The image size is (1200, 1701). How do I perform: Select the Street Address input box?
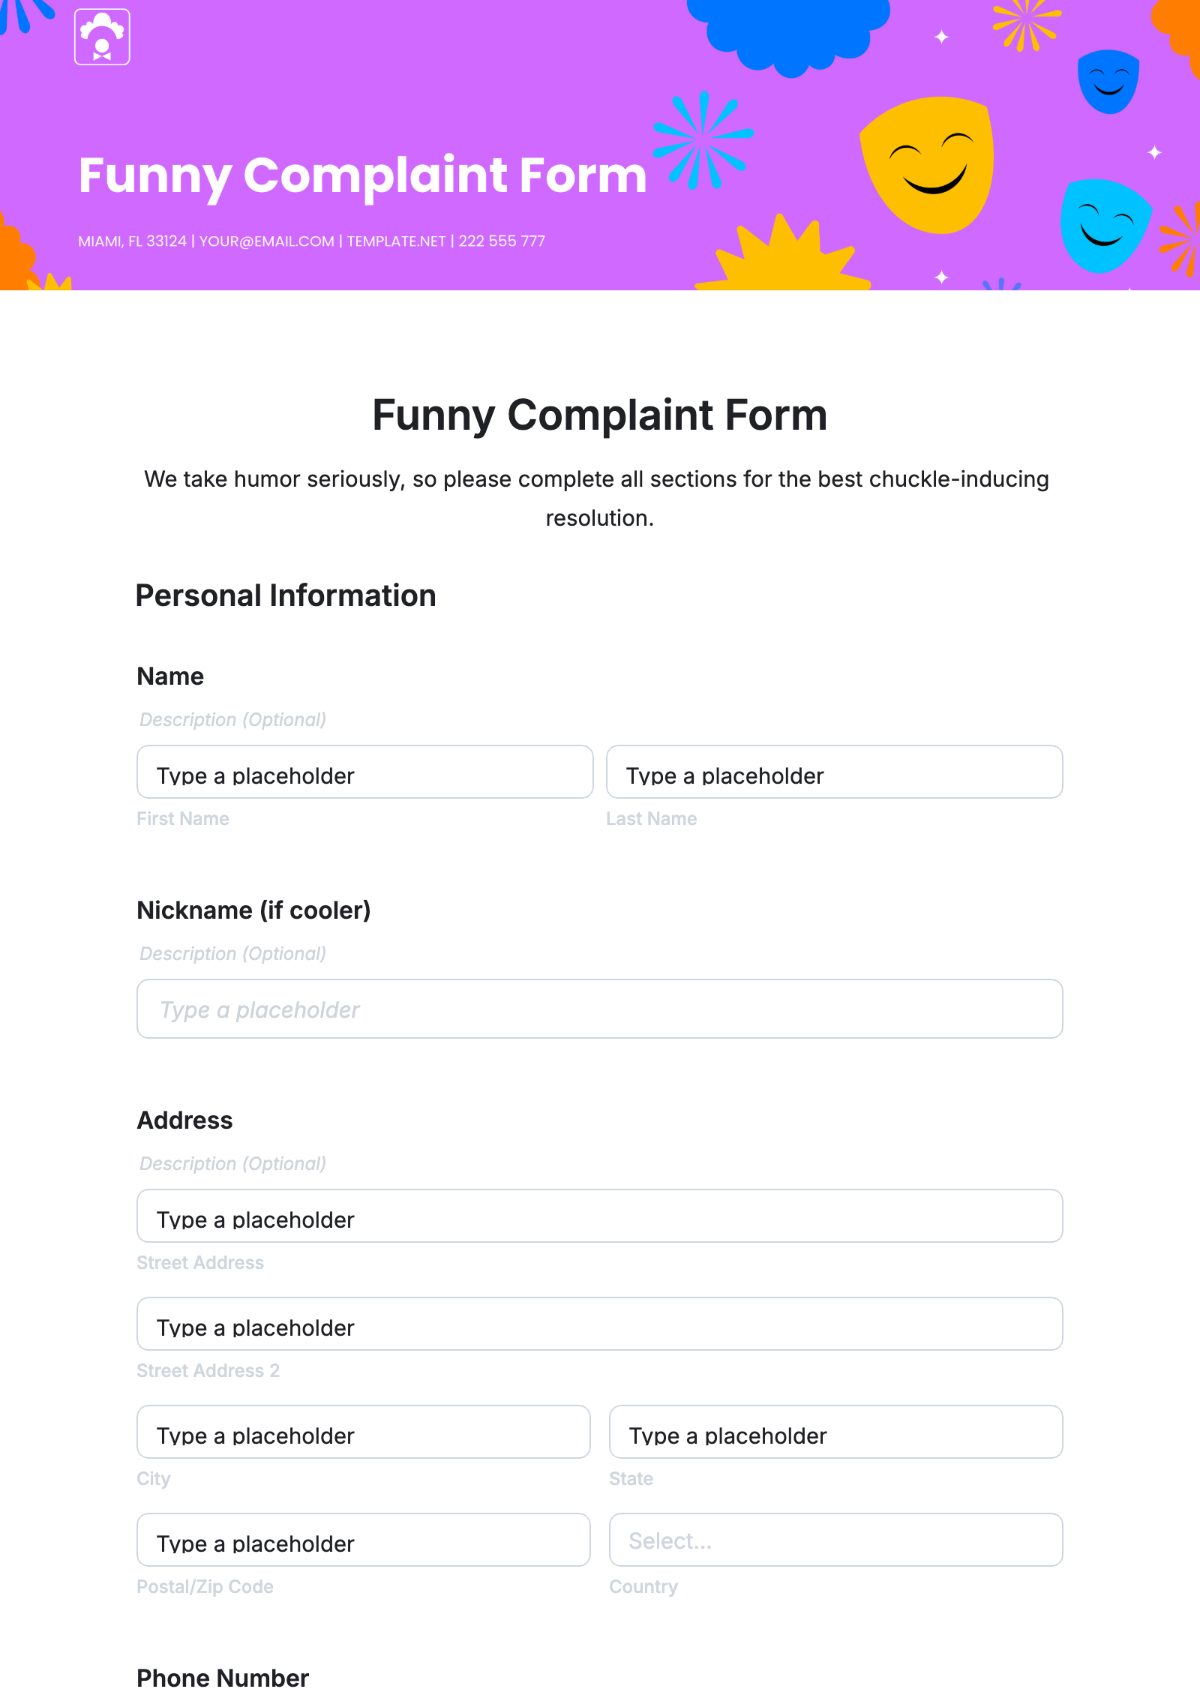click(600, 1216)
